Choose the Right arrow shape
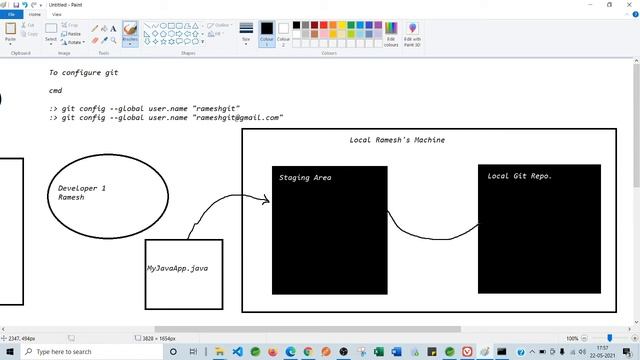The image size is (640, 360). [x=180, y=34]
